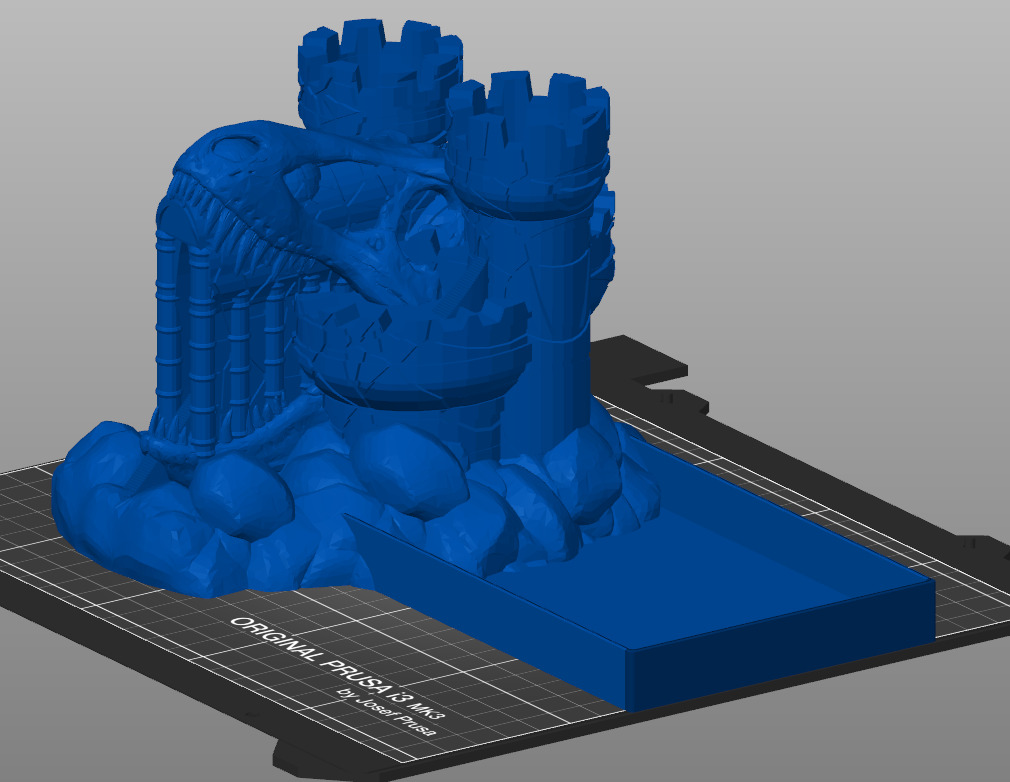The width and height of the screenshot is (1010, 782).
Task: Select the stone pillars under the skull
Action: point(215,340)
